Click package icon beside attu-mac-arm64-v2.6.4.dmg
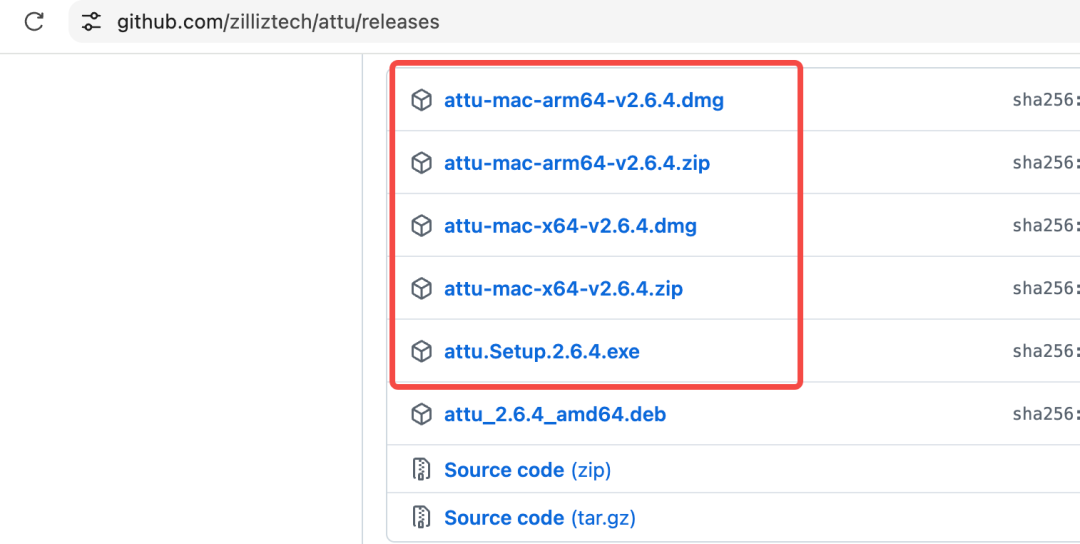1080x544 pixels. (422, 101)
